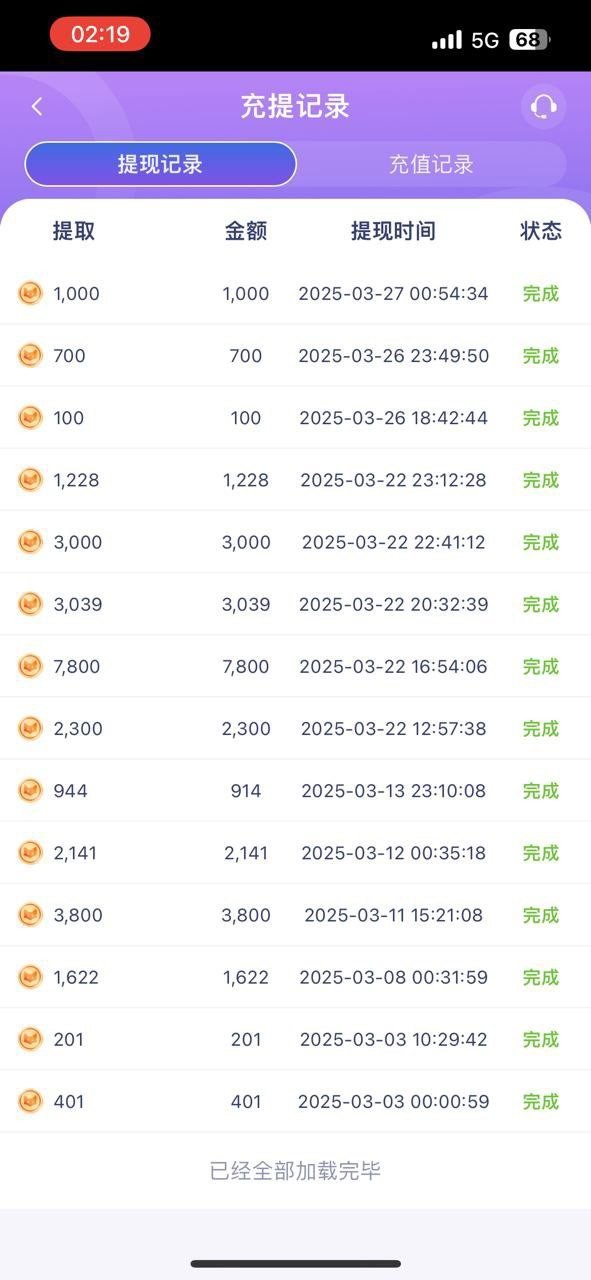This screenshot has height=1280, width=591.
Task: Go back using the left chevron
Action: [37, 106]
